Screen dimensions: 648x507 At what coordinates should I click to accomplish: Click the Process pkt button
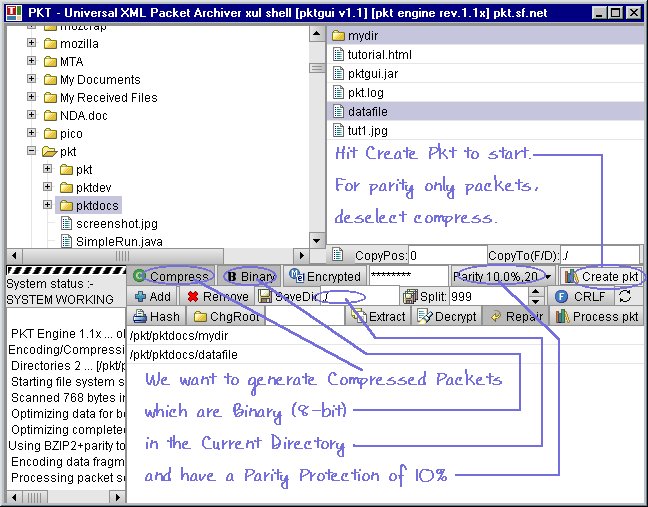pyautogui.click(x=596, y=316)
